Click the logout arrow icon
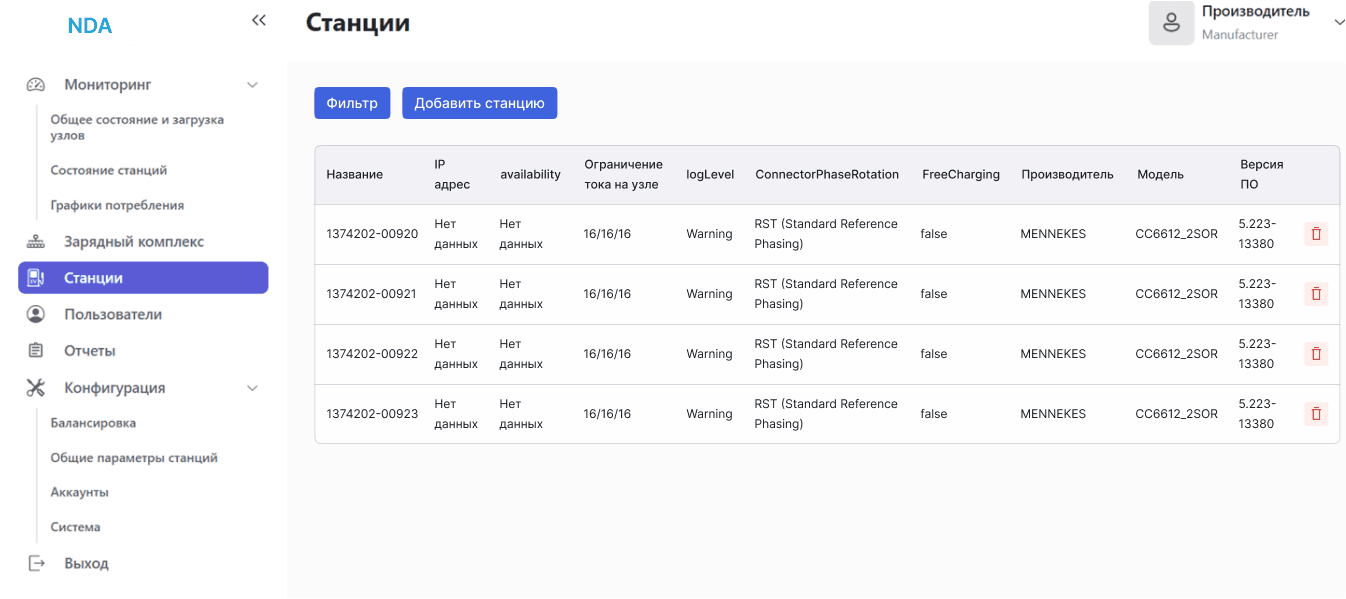 pyautogui.click(x=36, y=563)
